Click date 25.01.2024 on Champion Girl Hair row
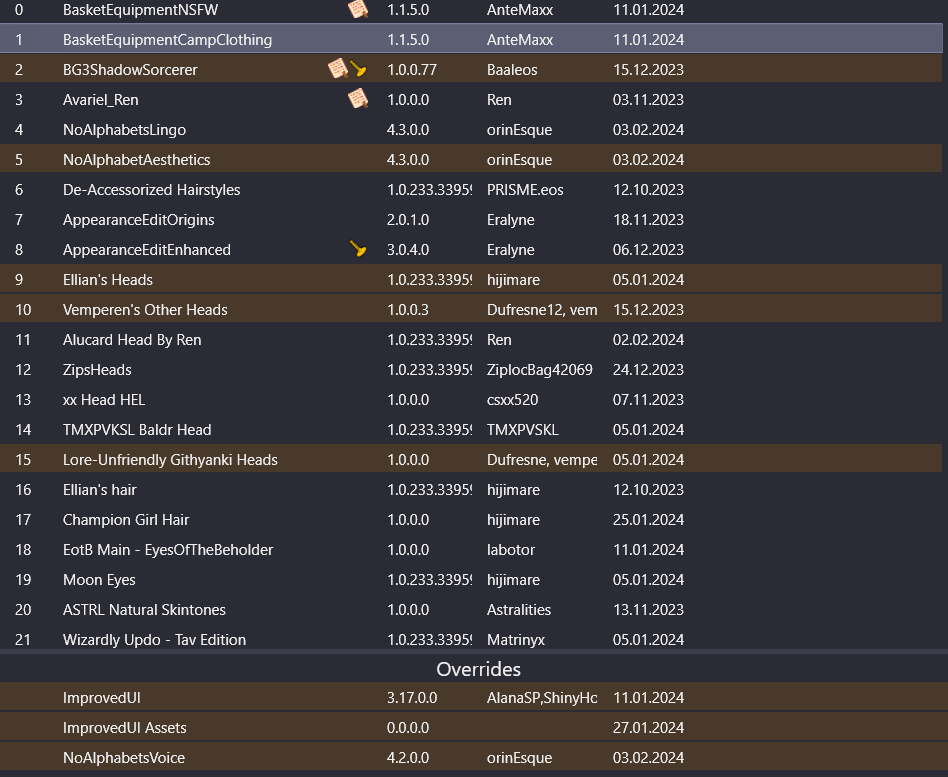948x777 pixels. (x=648, y=520)
